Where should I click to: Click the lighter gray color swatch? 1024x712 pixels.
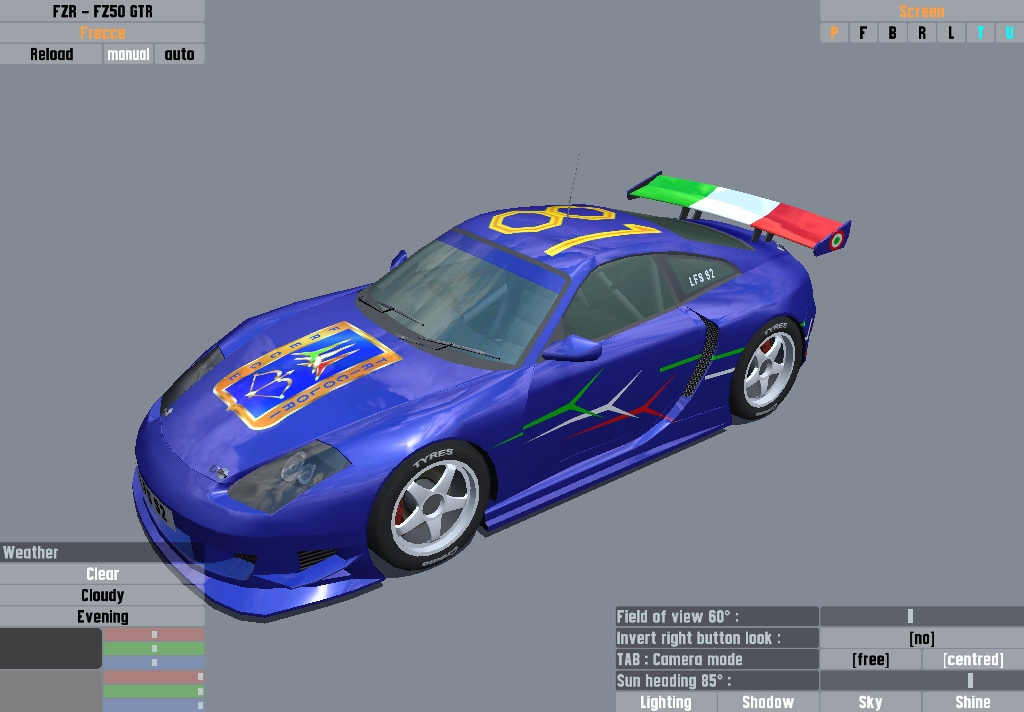pos(50,690)
